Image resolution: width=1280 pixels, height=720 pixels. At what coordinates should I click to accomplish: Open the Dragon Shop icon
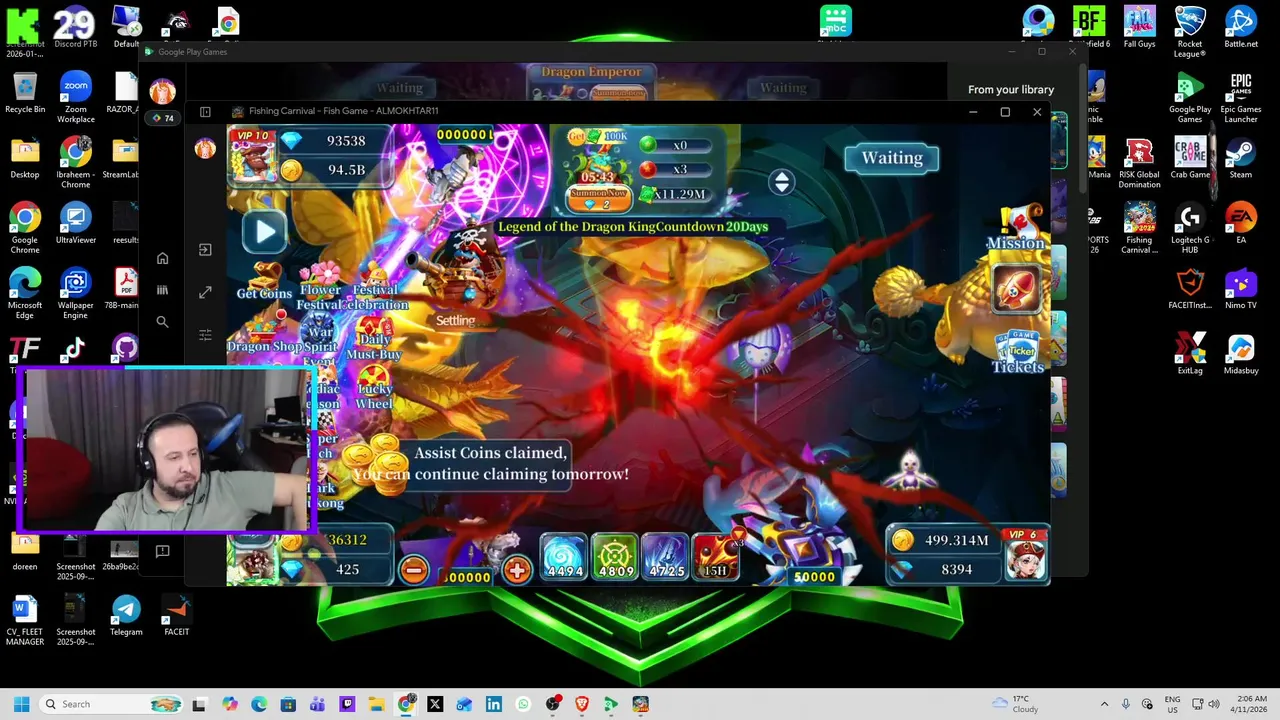[264, 333]
